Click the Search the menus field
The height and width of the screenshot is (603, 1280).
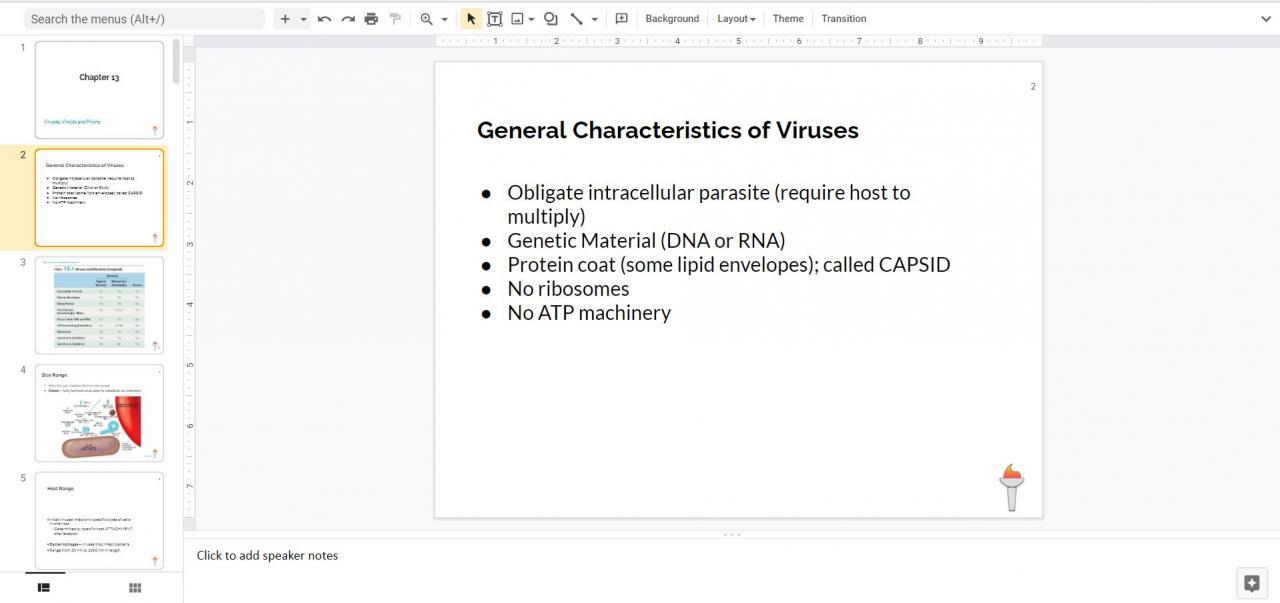(144, 19)
